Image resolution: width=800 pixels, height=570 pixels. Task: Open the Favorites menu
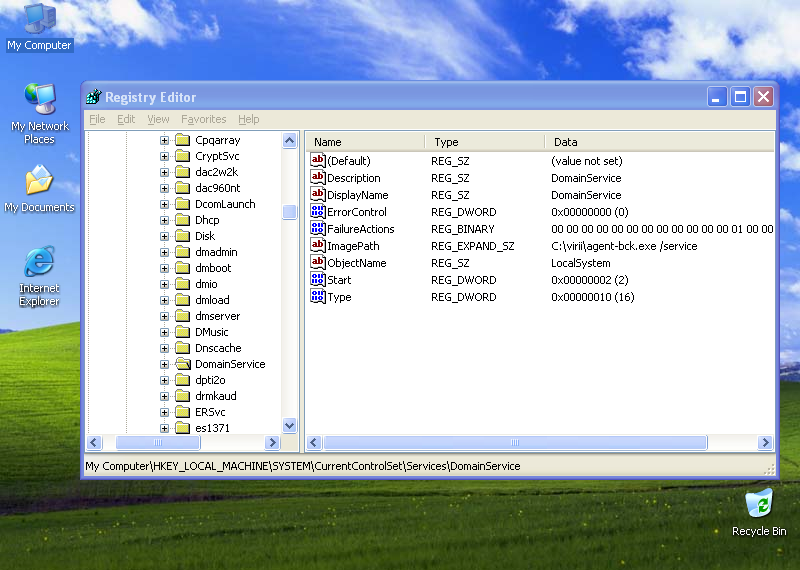click(204, 119)
